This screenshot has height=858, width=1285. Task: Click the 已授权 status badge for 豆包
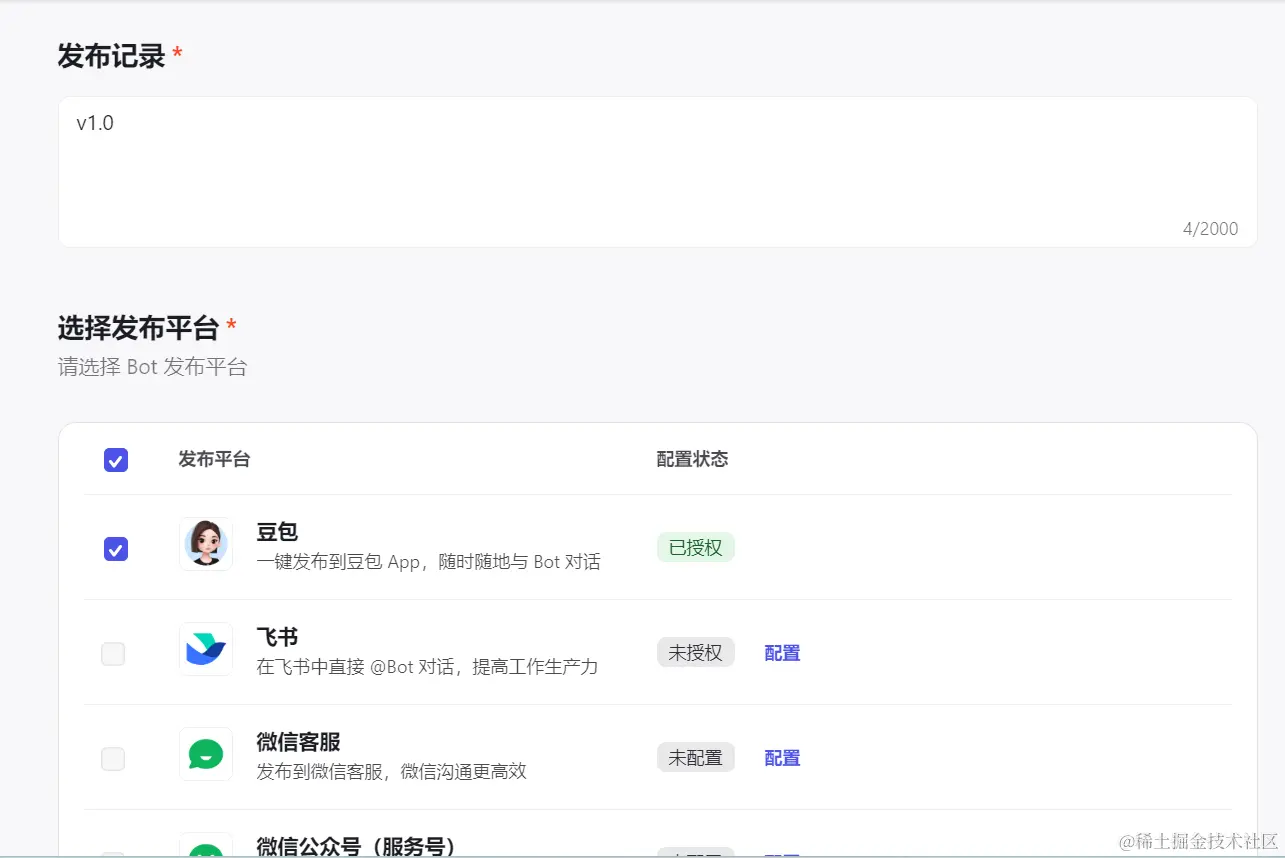(x=696, y=548)
